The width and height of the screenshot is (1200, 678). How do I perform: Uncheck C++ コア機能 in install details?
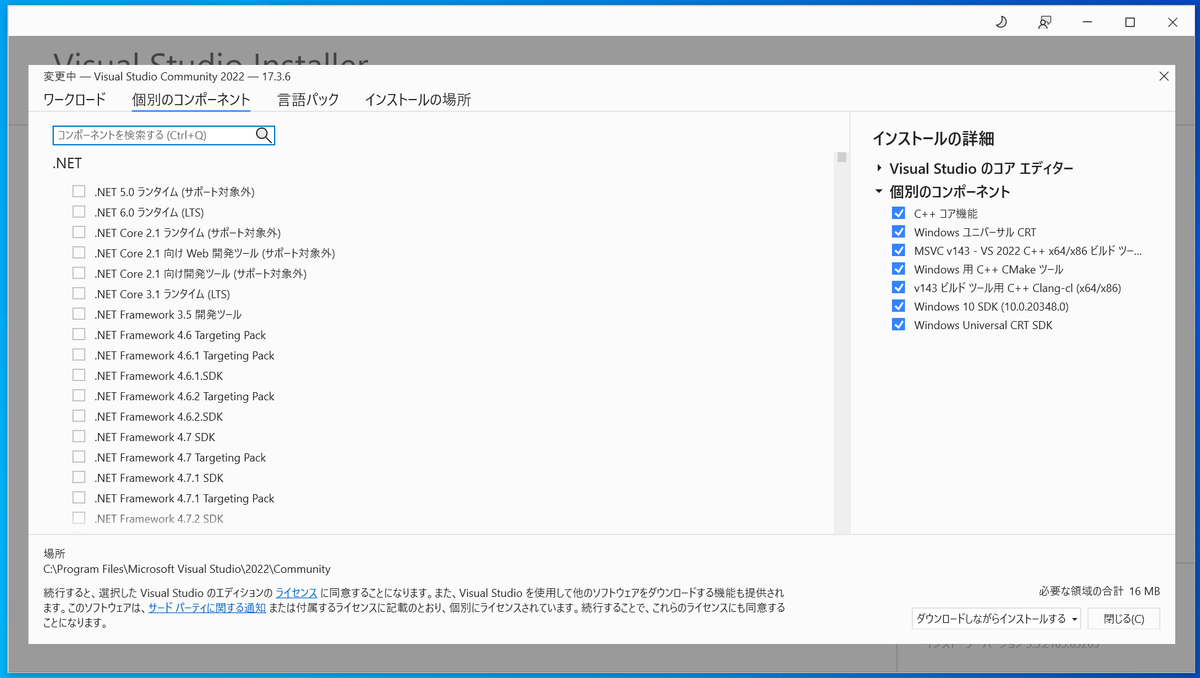898,213
